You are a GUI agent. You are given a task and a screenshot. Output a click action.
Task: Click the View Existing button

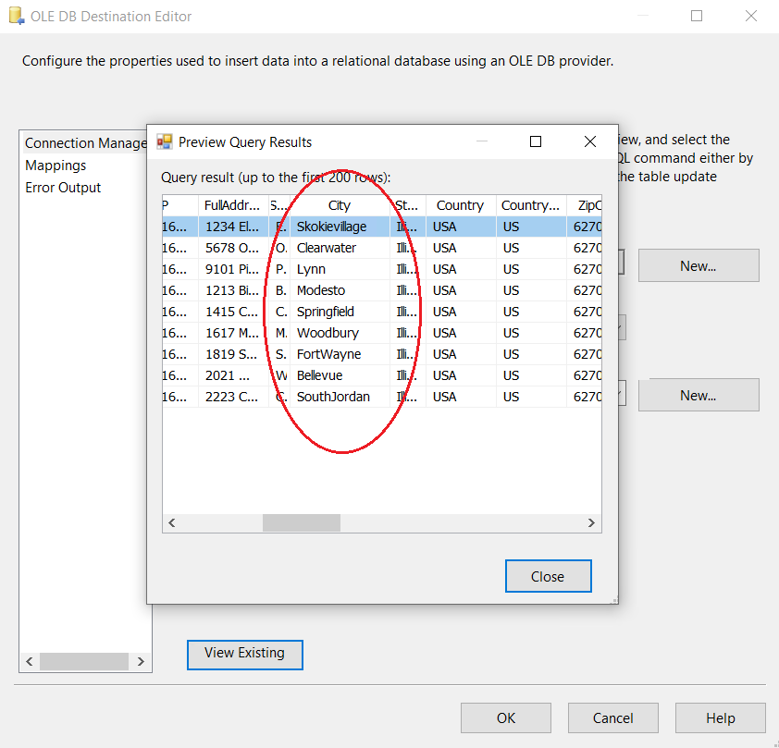click(x=244, y=653)
